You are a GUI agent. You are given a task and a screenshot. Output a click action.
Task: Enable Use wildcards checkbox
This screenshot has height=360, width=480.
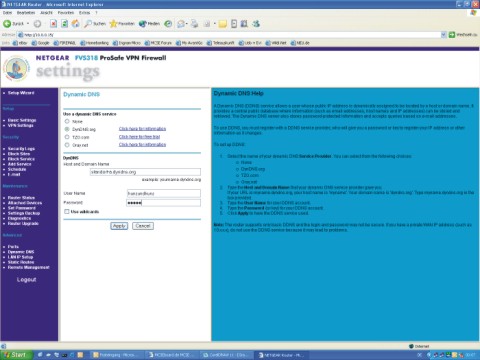pos(67,212)
